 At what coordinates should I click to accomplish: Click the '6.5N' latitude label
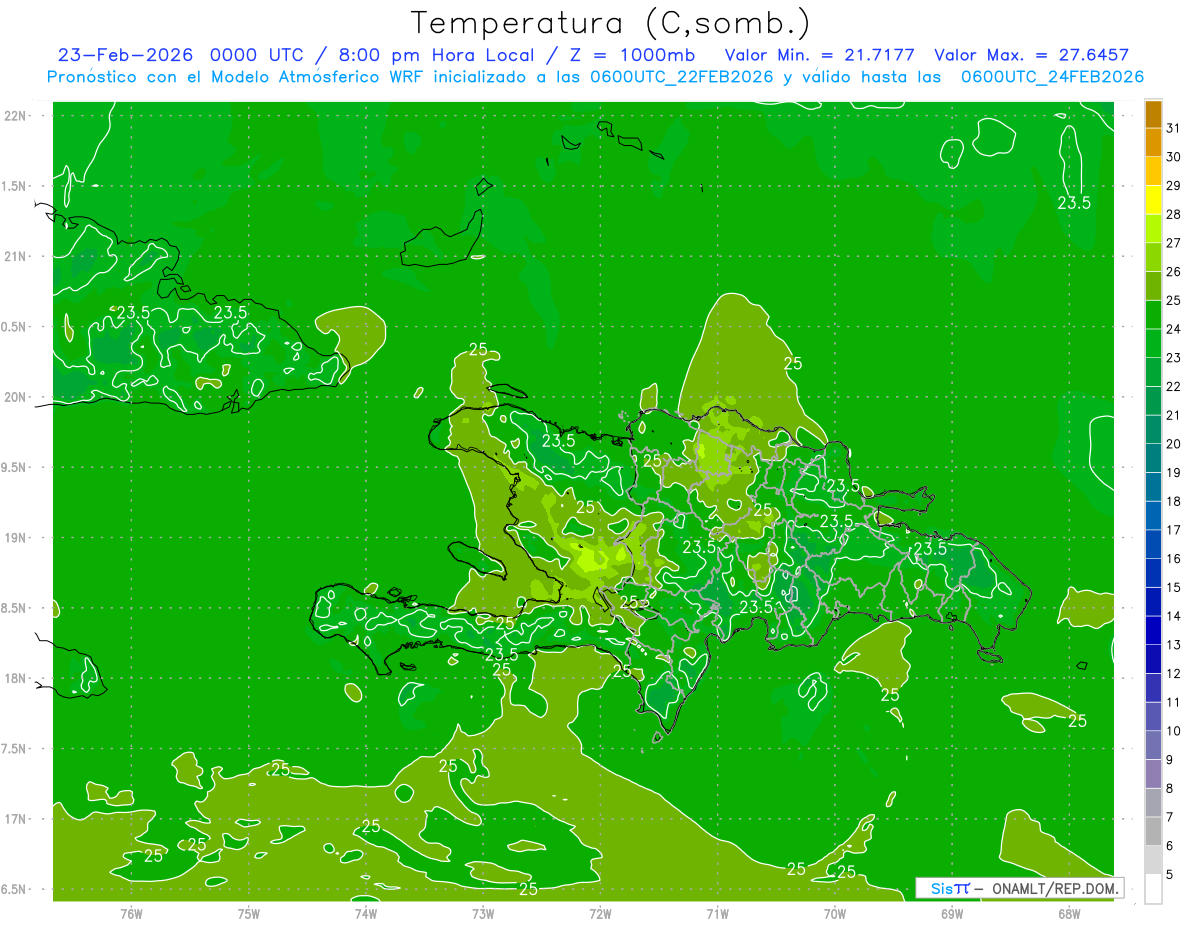(x=14, y=890)
